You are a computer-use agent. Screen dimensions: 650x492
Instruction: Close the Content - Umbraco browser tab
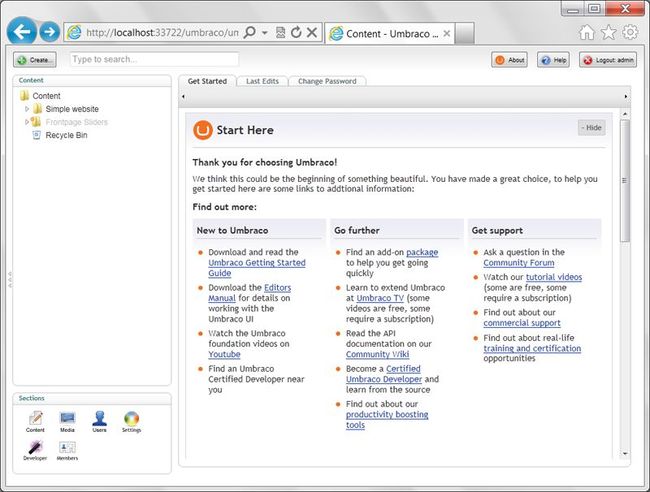(446, 34)
